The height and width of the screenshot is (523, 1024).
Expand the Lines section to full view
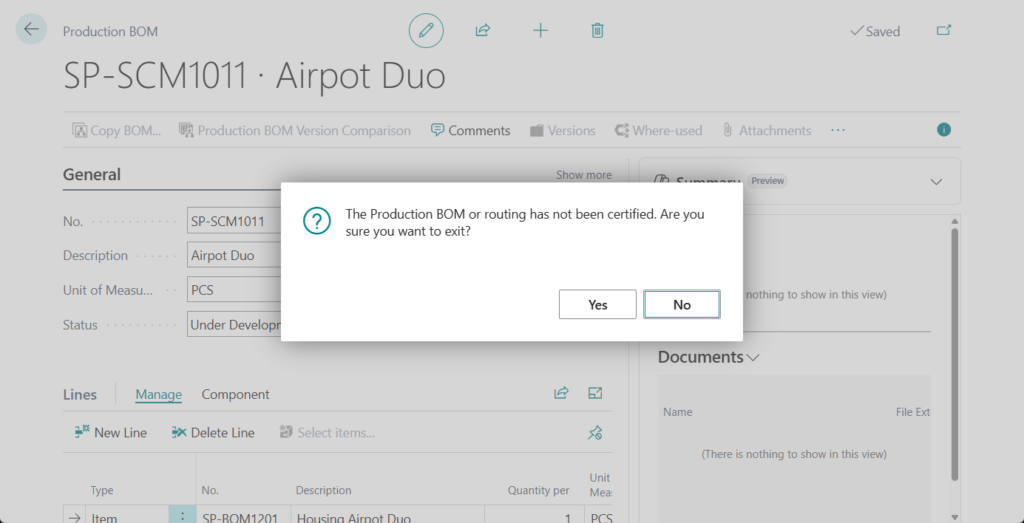pos(596,394)
